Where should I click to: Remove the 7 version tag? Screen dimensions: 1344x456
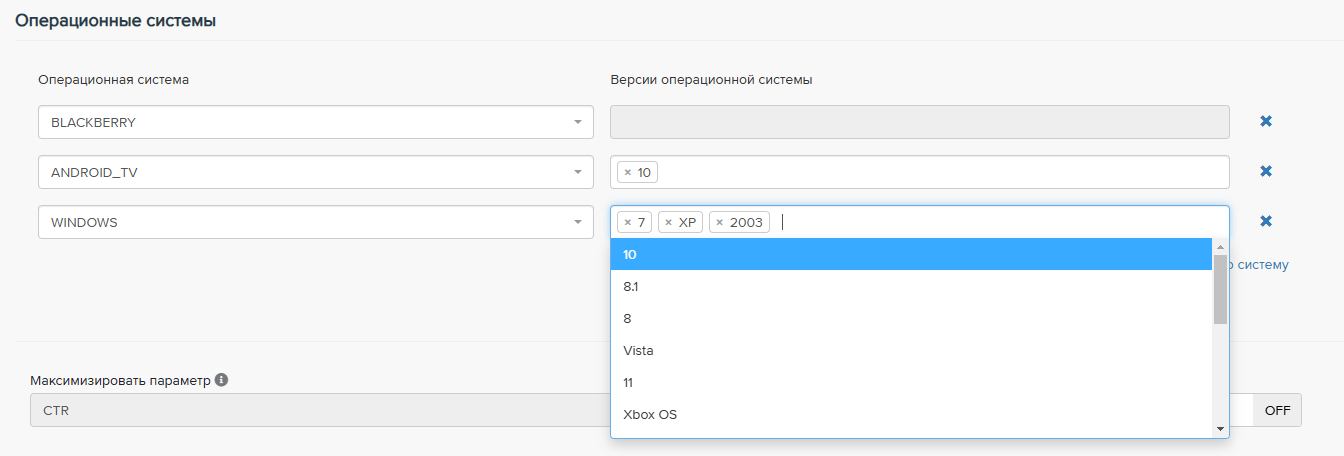(x=628, y=222)
